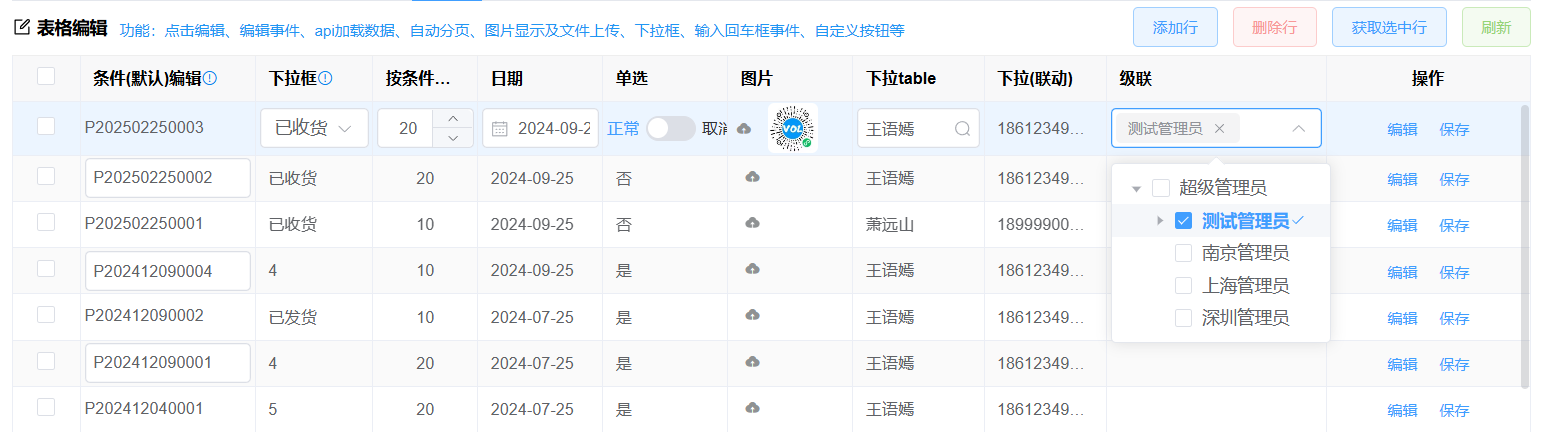This screenshot has height=432, width=1541.
Task: Collapse the 级联 cascader dropdown arrow
Action: click(1298, 128)
